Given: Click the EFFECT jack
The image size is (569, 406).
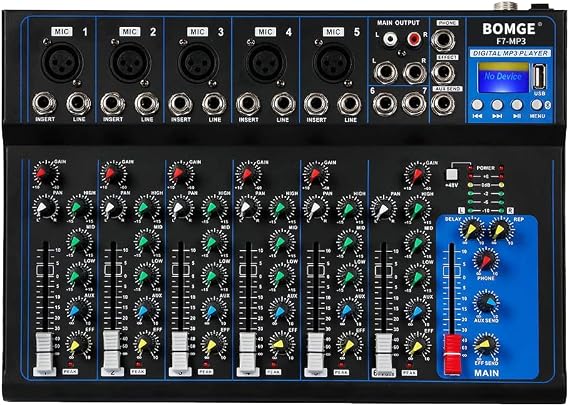Looking at the screenshot, I should 443,73.
